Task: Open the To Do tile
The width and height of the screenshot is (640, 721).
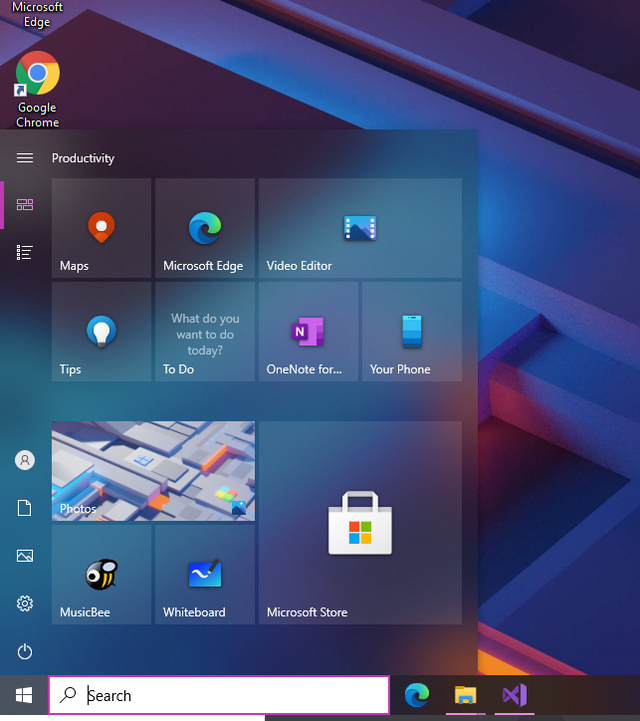Action: [204, 331]
